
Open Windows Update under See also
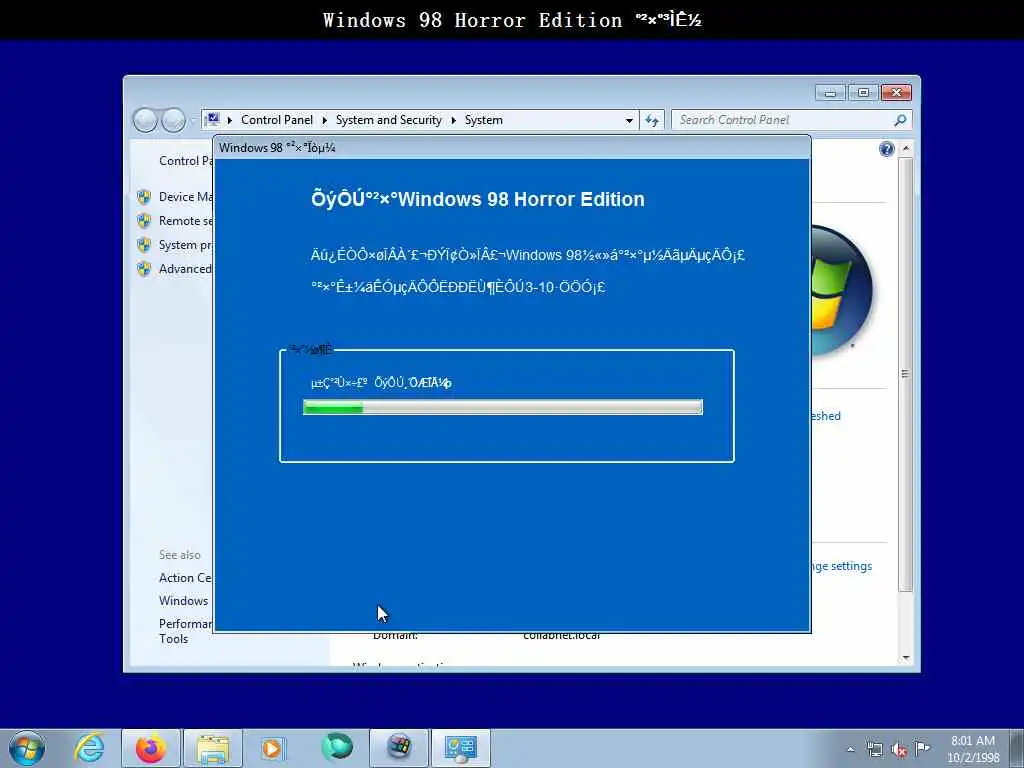[x=184, y=601]
